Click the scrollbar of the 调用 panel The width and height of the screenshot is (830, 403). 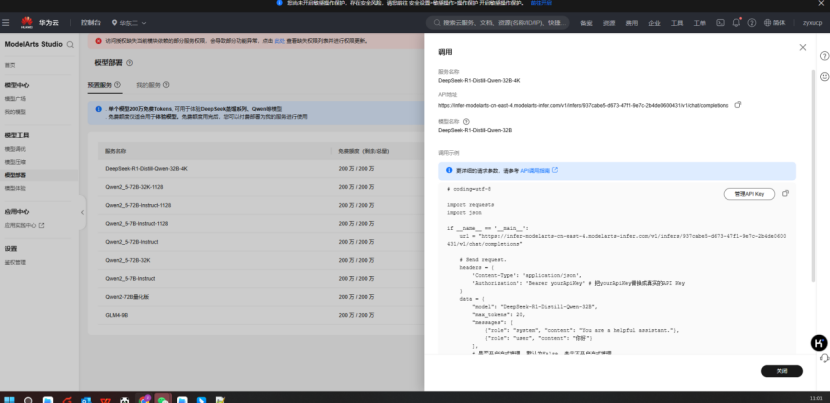point(814,175)
